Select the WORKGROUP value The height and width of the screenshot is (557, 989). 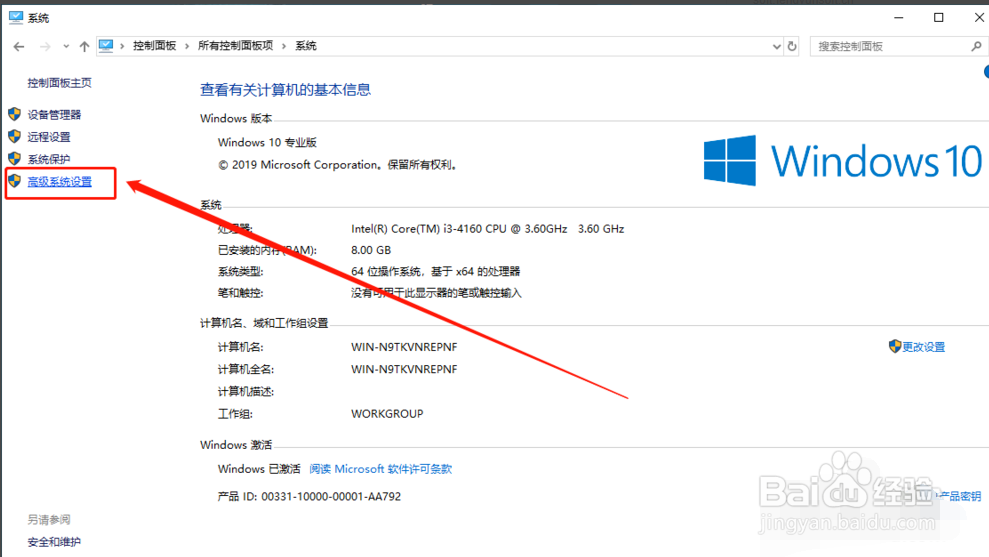[387, 414]
